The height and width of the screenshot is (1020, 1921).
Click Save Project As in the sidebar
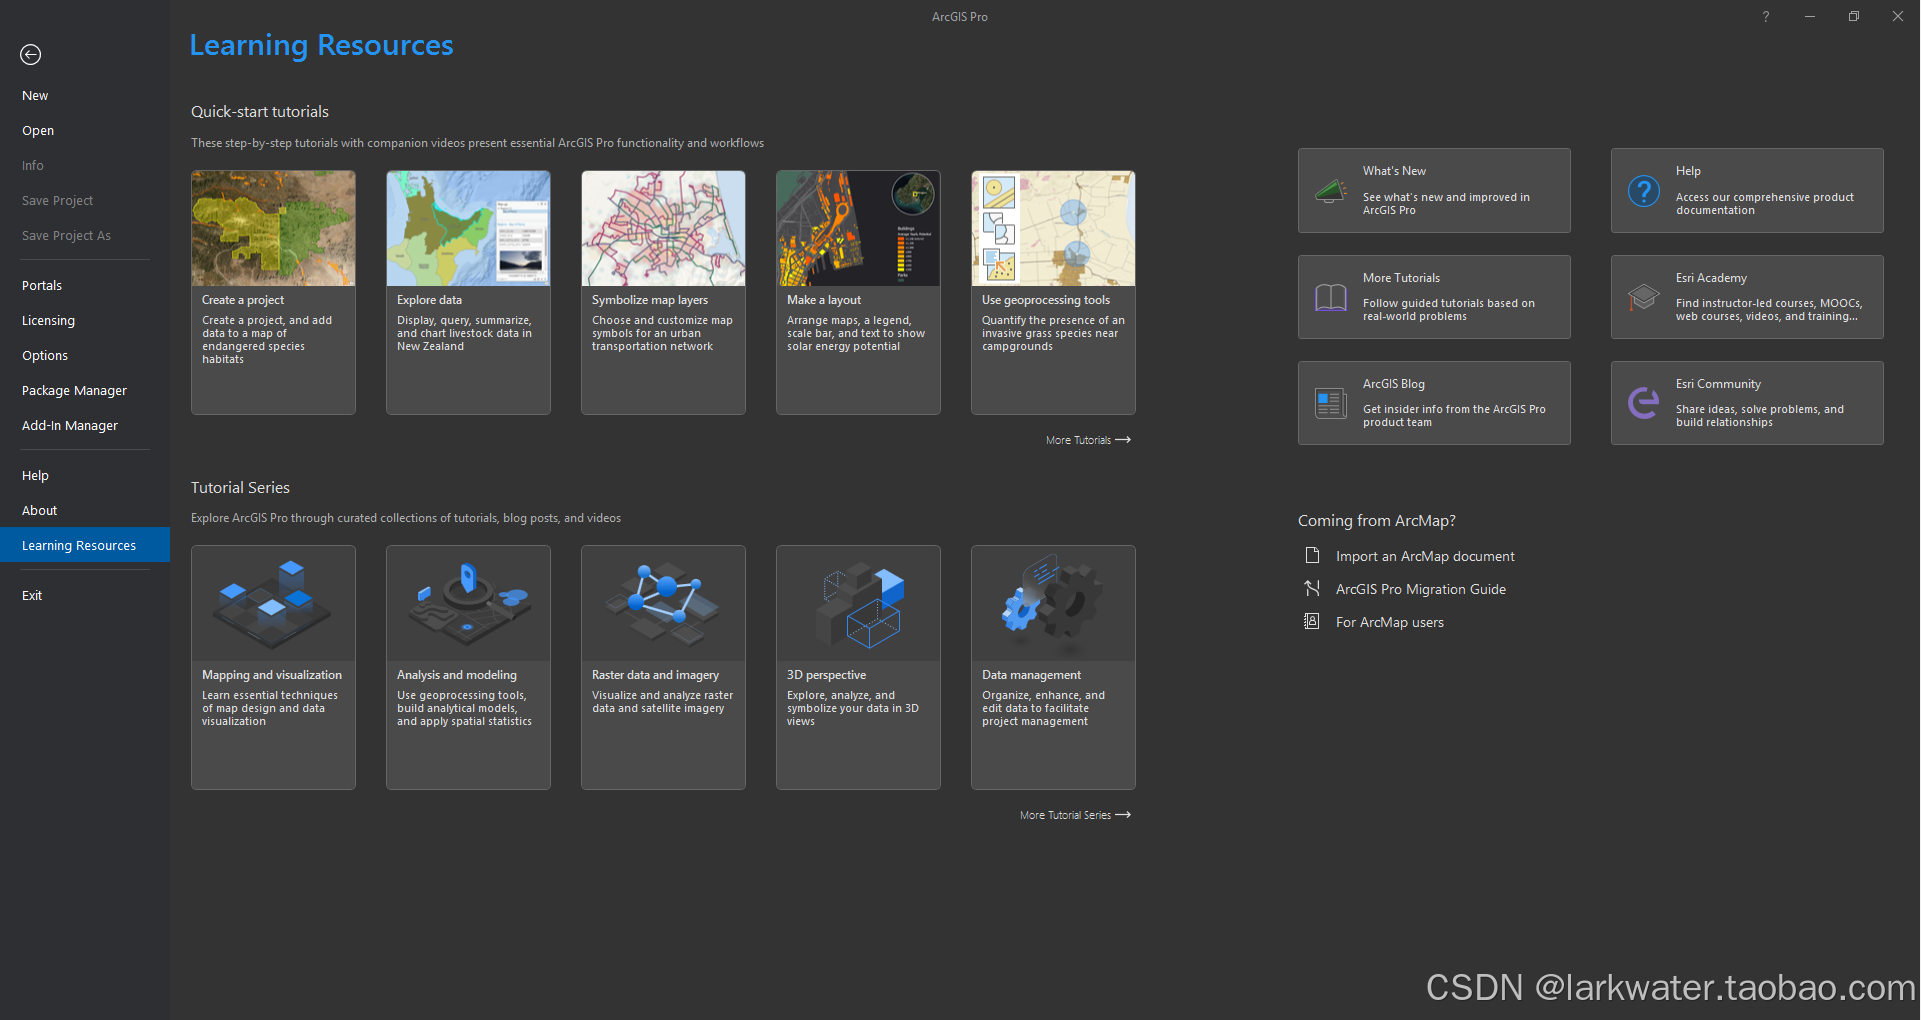[x=85, y=236]
